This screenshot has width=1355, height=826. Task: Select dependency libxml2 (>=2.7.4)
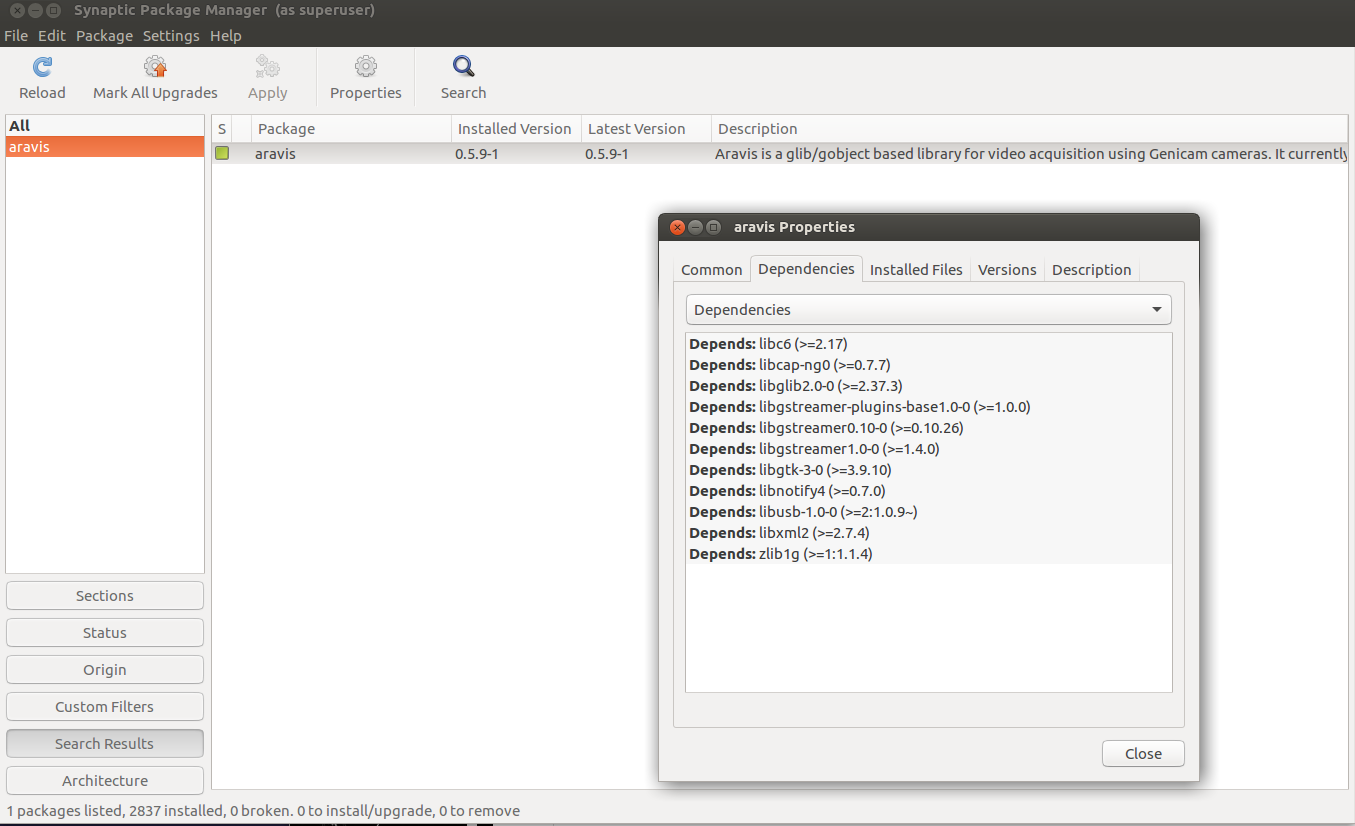click(928, 533)
